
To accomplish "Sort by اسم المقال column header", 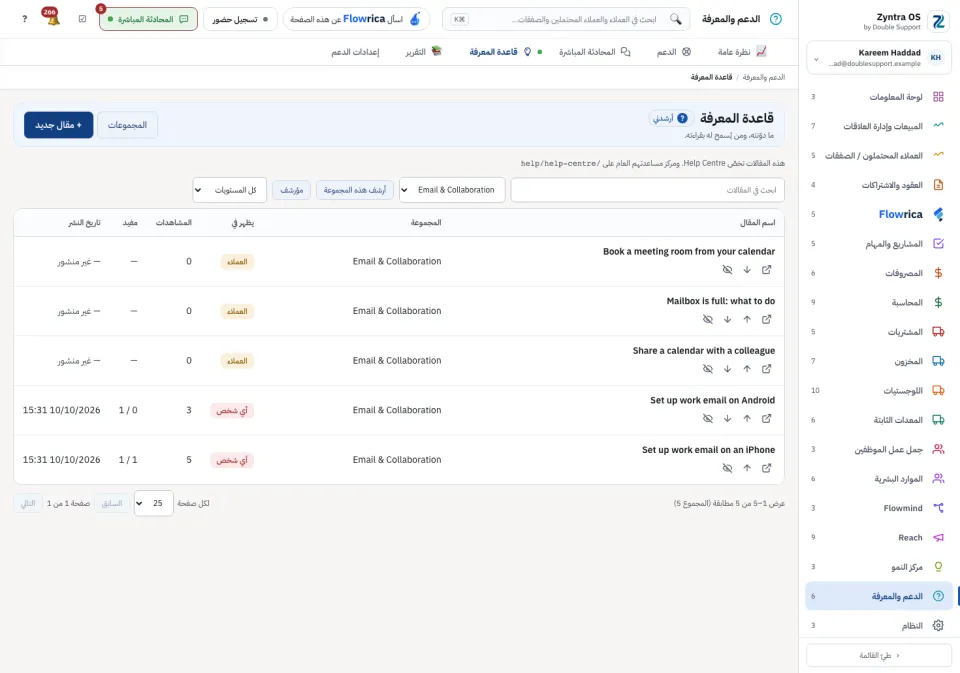I will [x=757, y=222].
